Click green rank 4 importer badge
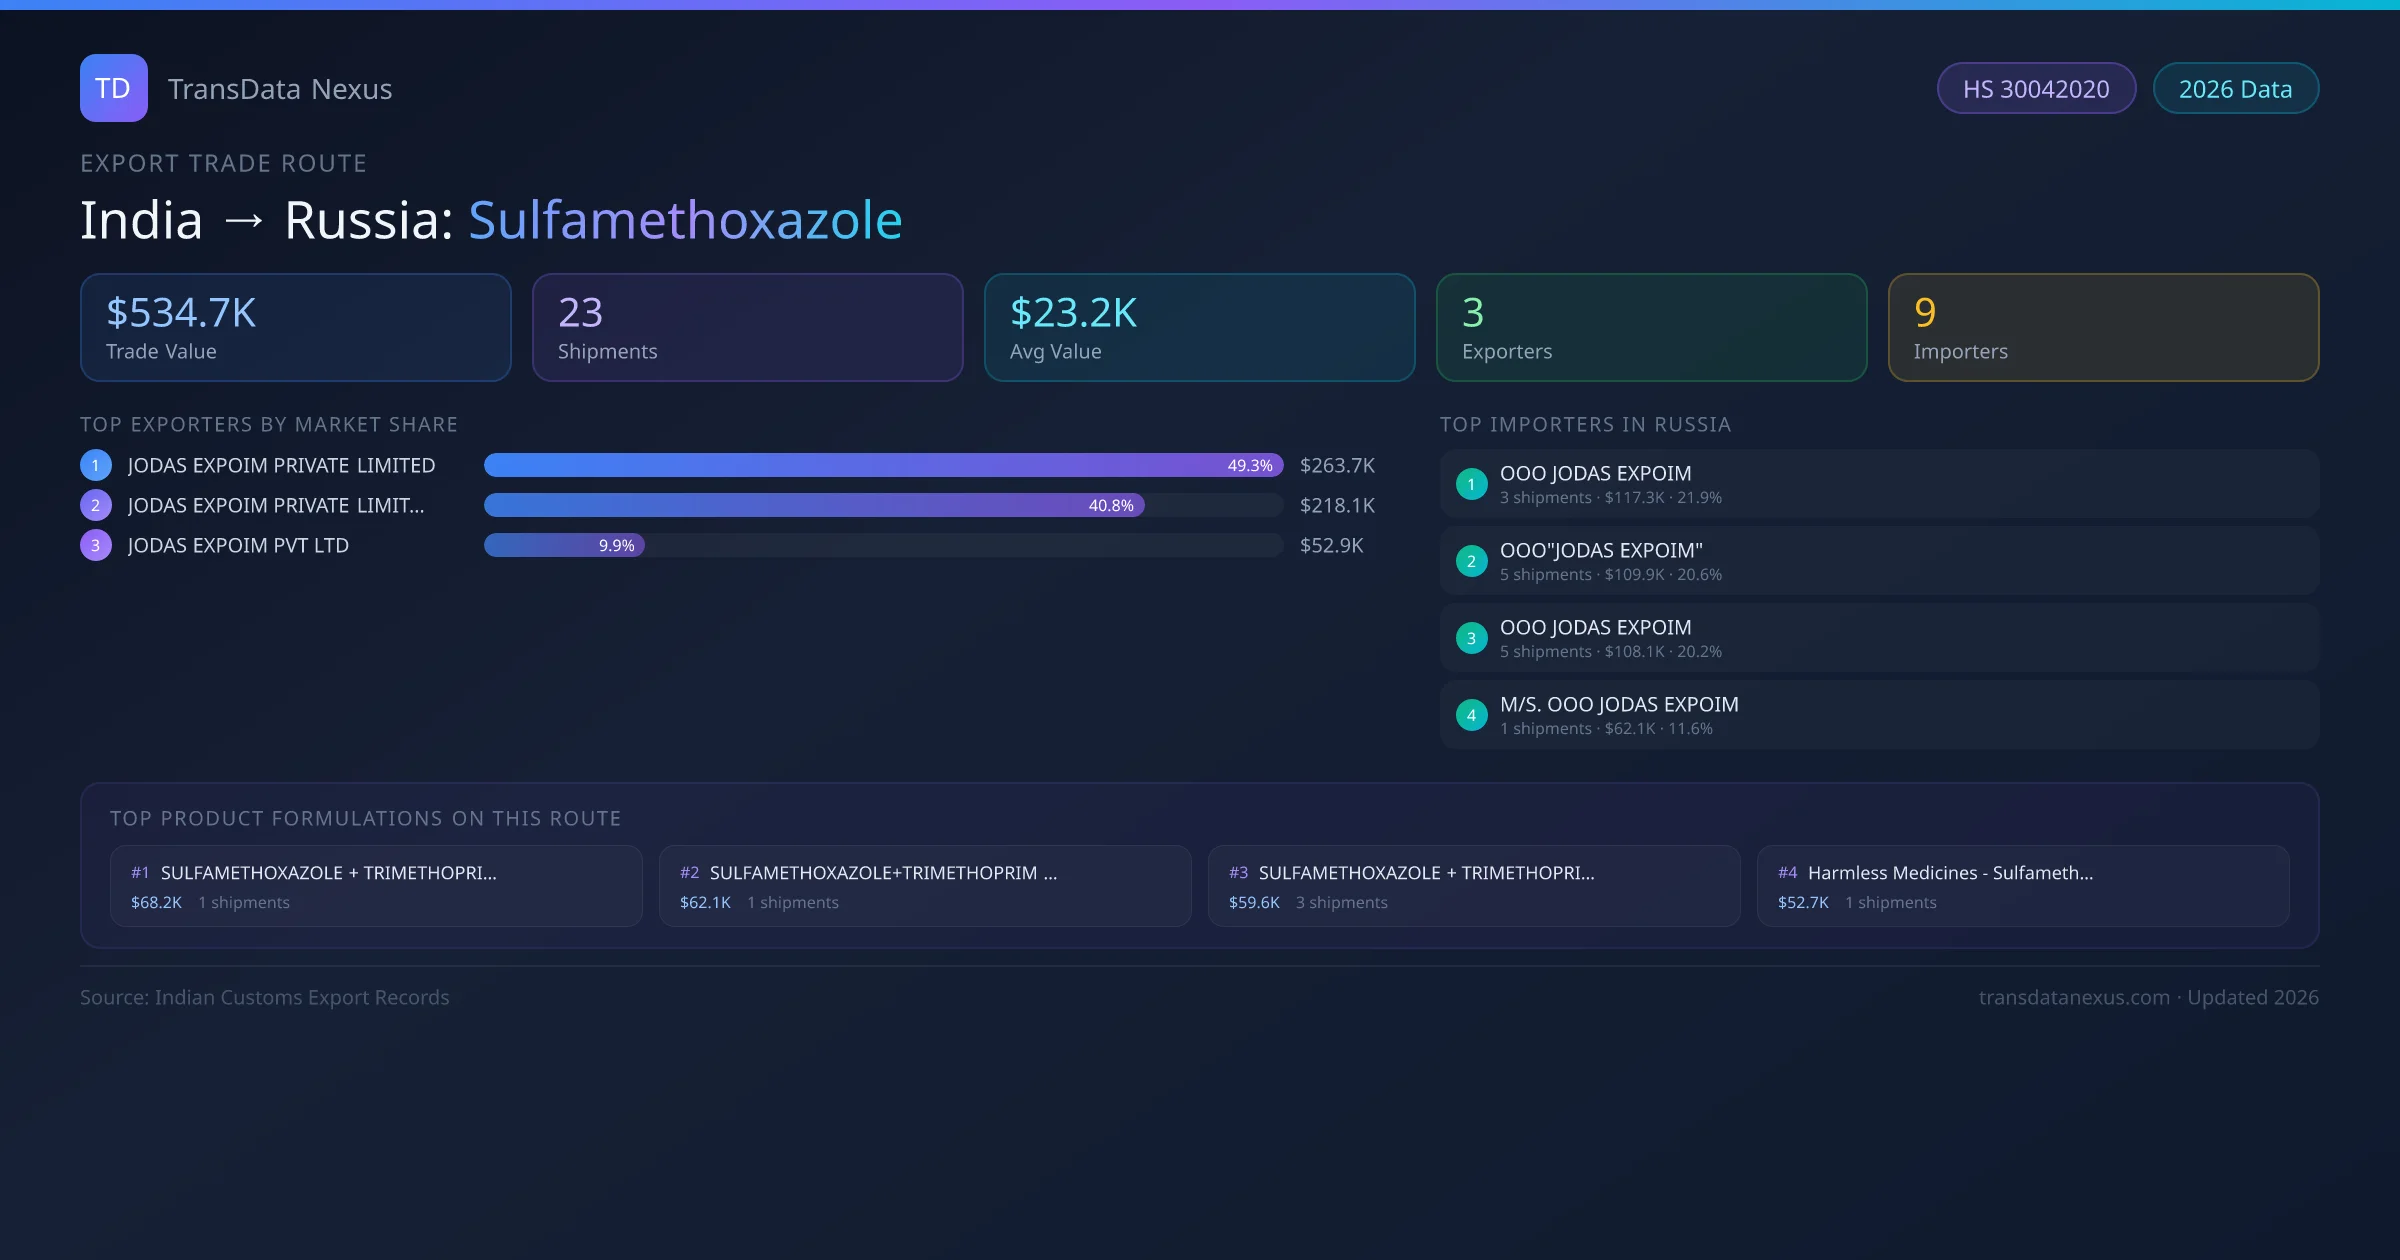Viewport: 2400px width, 1260px height. click(x=1471, y=715)
